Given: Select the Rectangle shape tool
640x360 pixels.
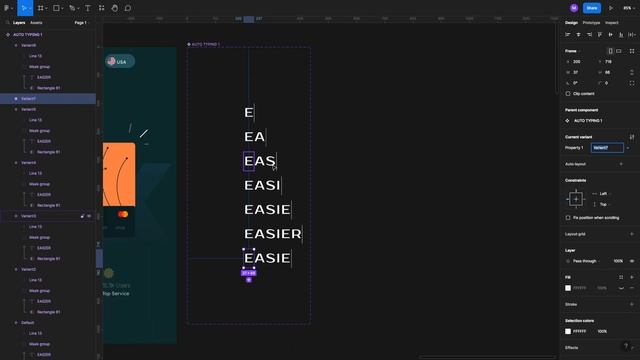Looking at the screenshot, I should [56, 8].
